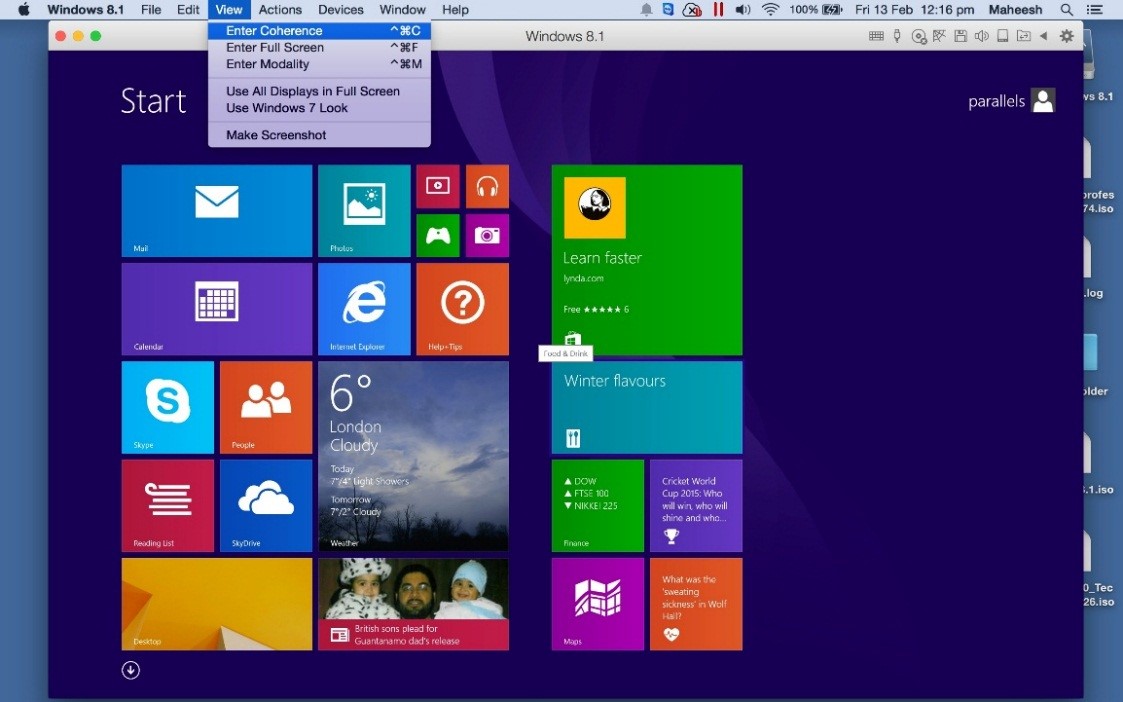Open the Parallels configuration gear

point(1066,36)
